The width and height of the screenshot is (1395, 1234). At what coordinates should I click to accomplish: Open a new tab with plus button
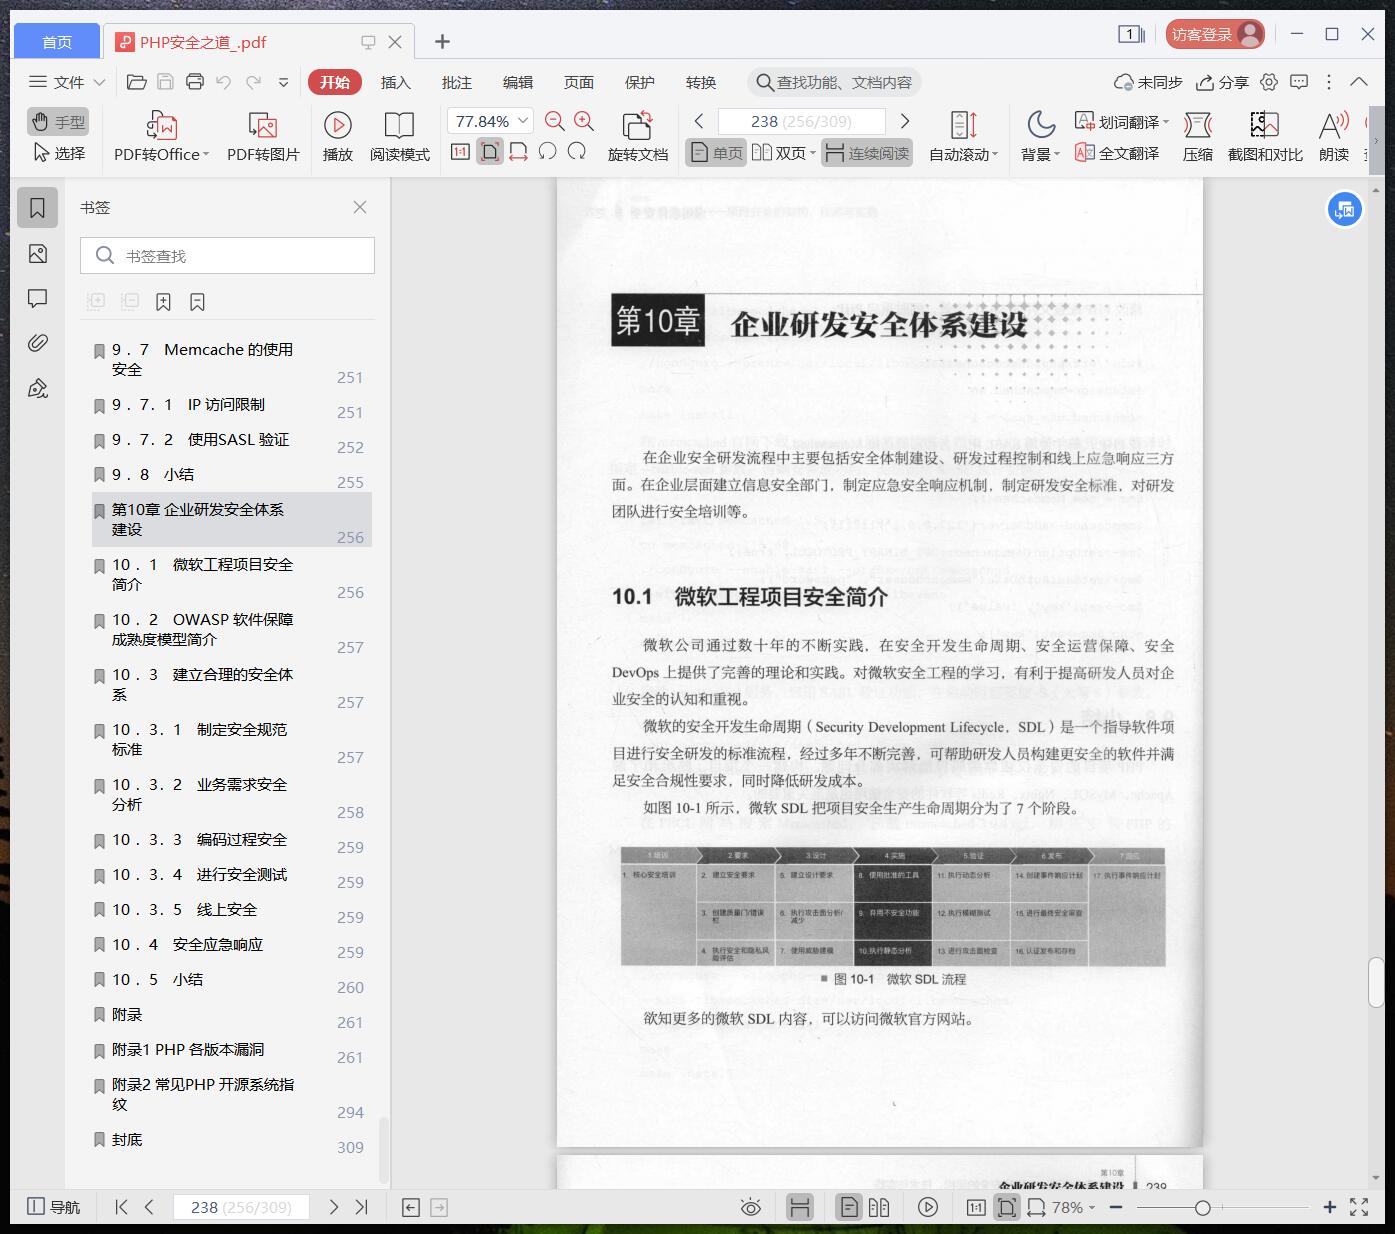click(442, 41)
